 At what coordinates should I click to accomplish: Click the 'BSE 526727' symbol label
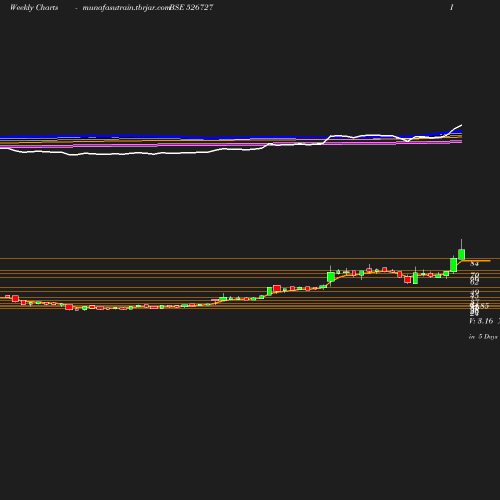coord(191,8)
